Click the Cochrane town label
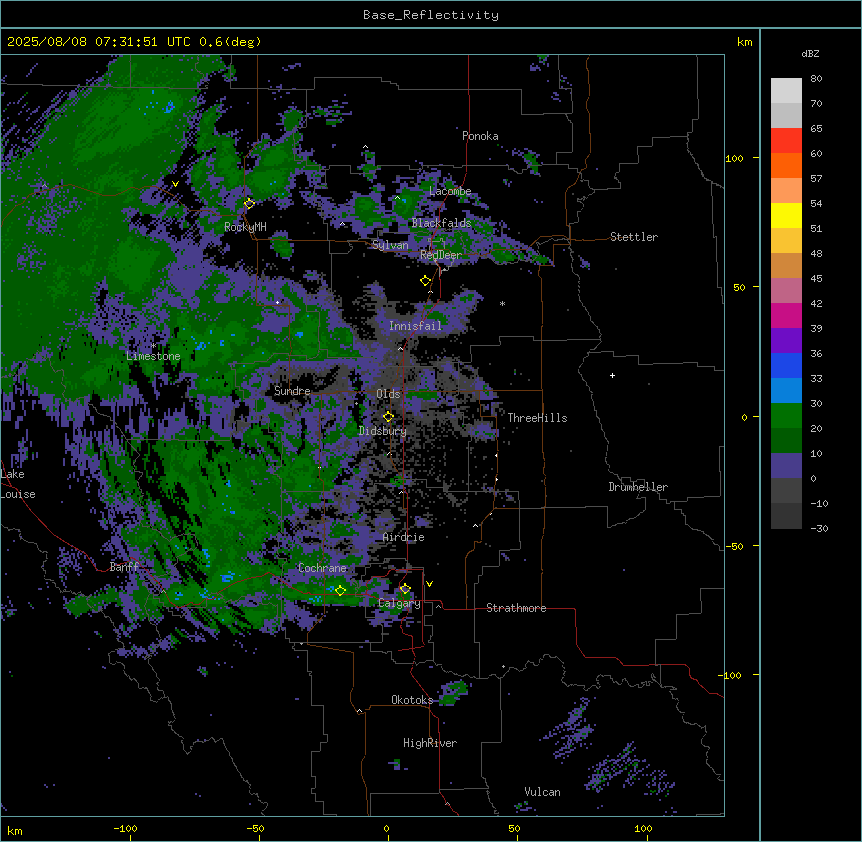Screen dimensions: 862x842 322,568
